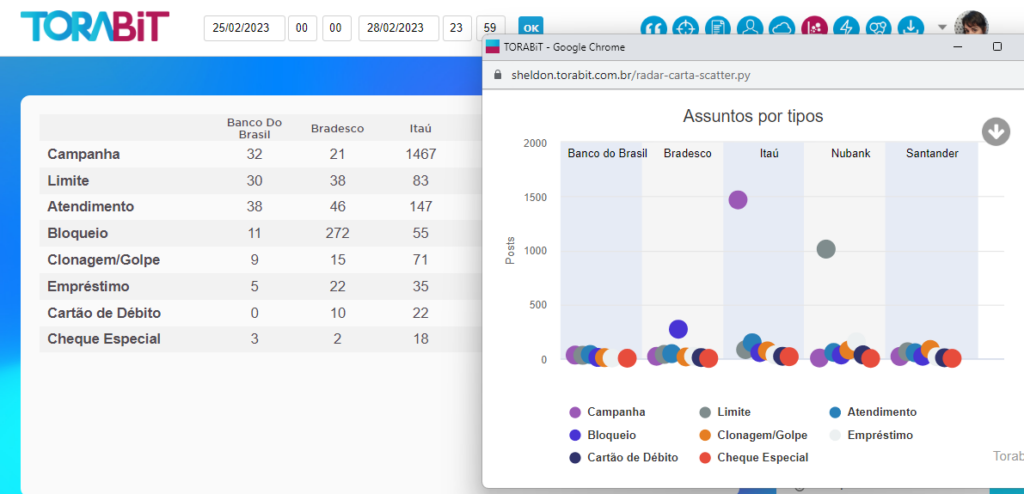Viewport: 1024px width, 494px height.
Task: Click the 71 cell in Clonagem/Golpe row
Action: click(421, 260)
